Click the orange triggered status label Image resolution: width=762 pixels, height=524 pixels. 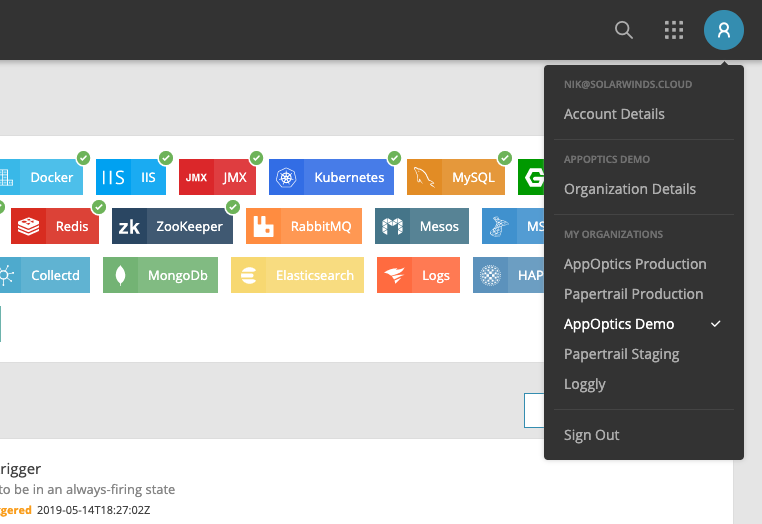pyautogui.click(x=16, y=510)
